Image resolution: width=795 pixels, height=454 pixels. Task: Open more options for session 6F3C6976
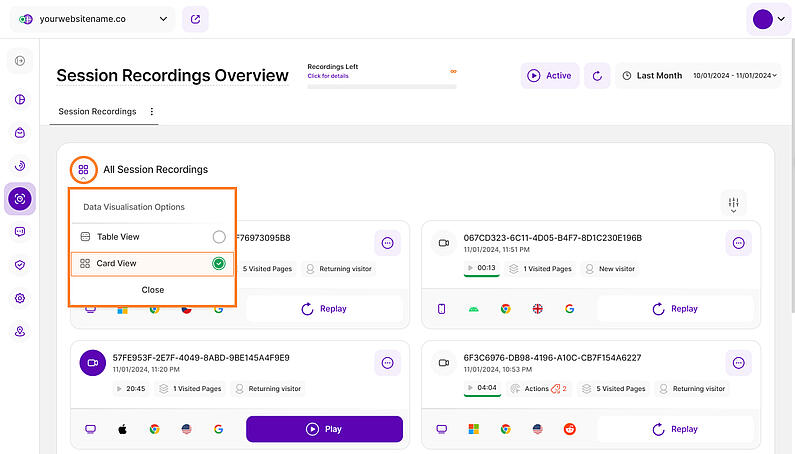739,363
